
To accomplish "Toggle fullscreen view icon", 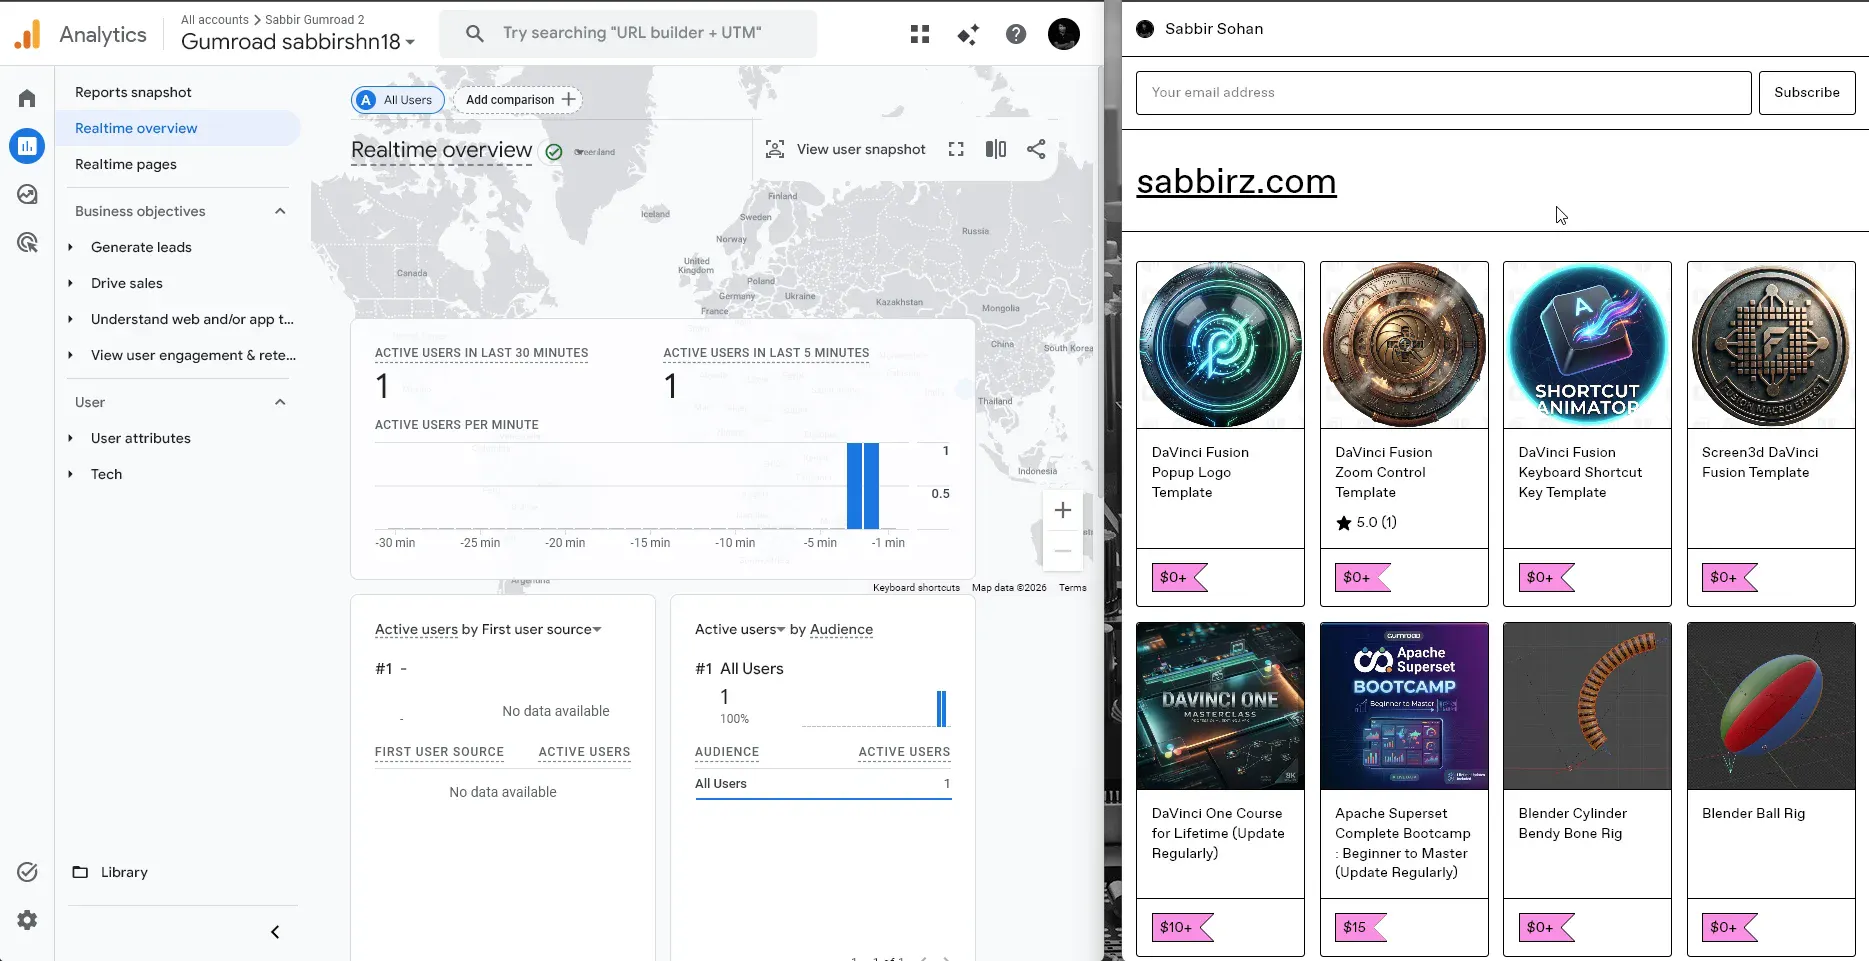I will pyautogui.click(x=956, y=149).
